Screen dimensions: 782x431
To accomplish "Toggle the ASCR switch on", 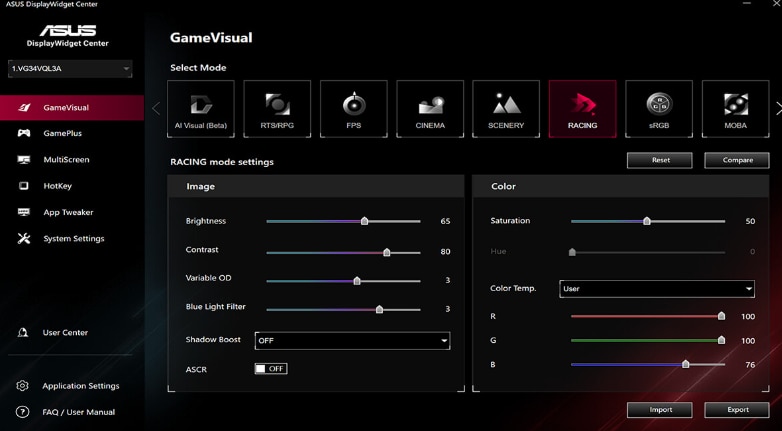I will pyautogui.click(x=270, y=369).
